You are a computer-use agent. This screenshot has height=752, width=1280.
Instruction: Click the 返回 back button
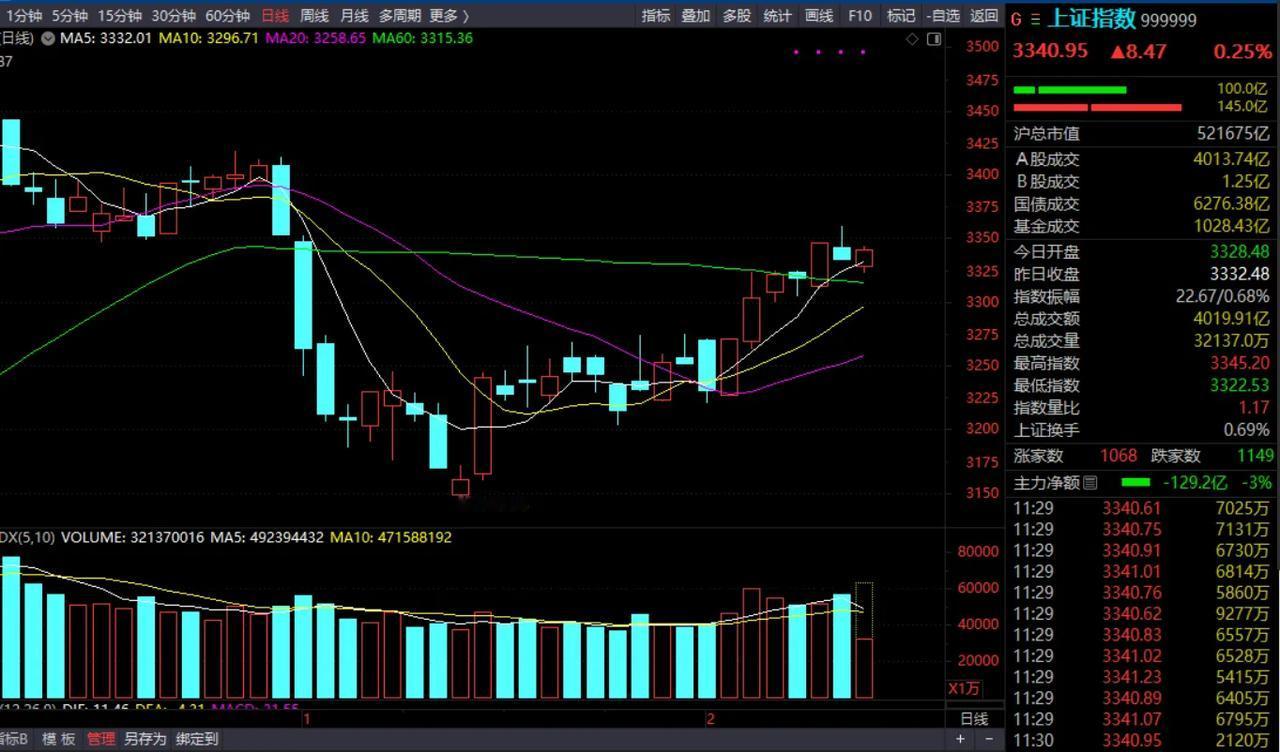pyautogui.click(x=984, y=16)
